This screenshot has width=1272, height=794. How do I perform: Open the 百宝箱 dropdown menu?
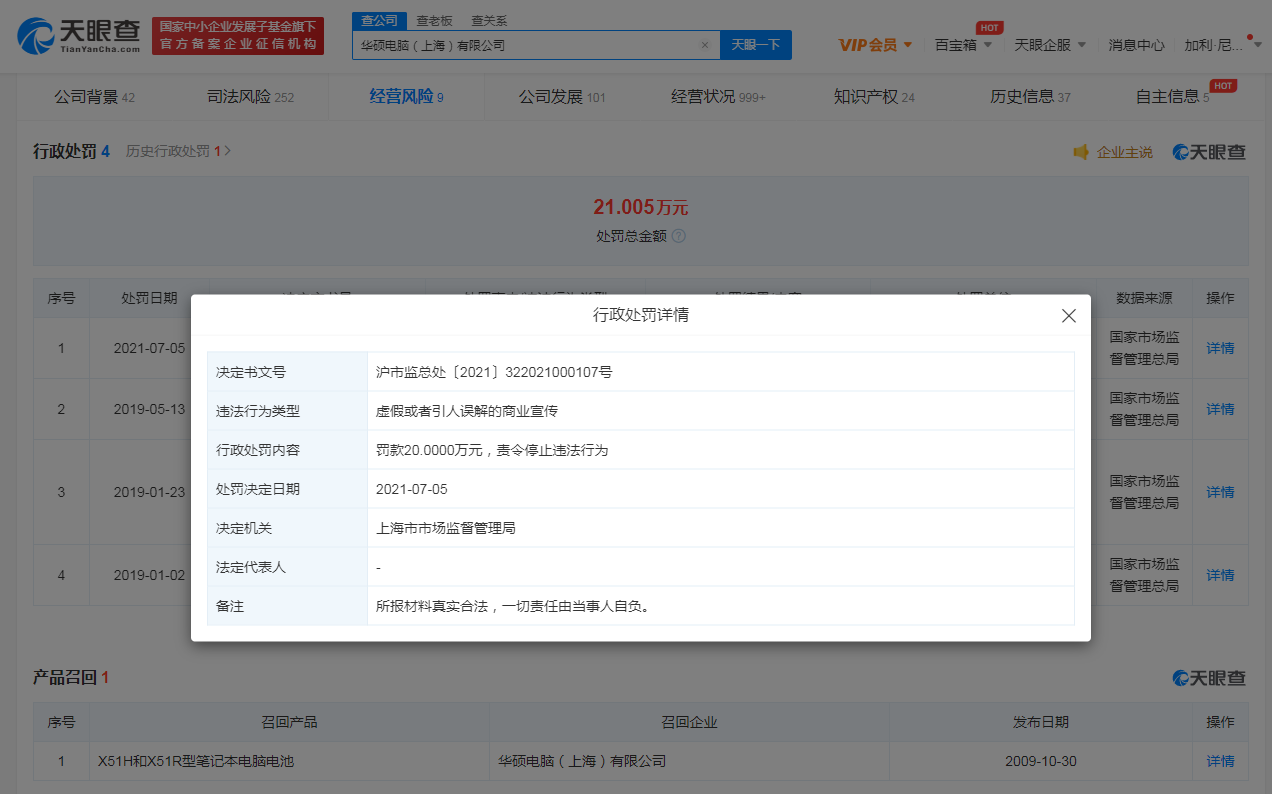tap(964, 45)
